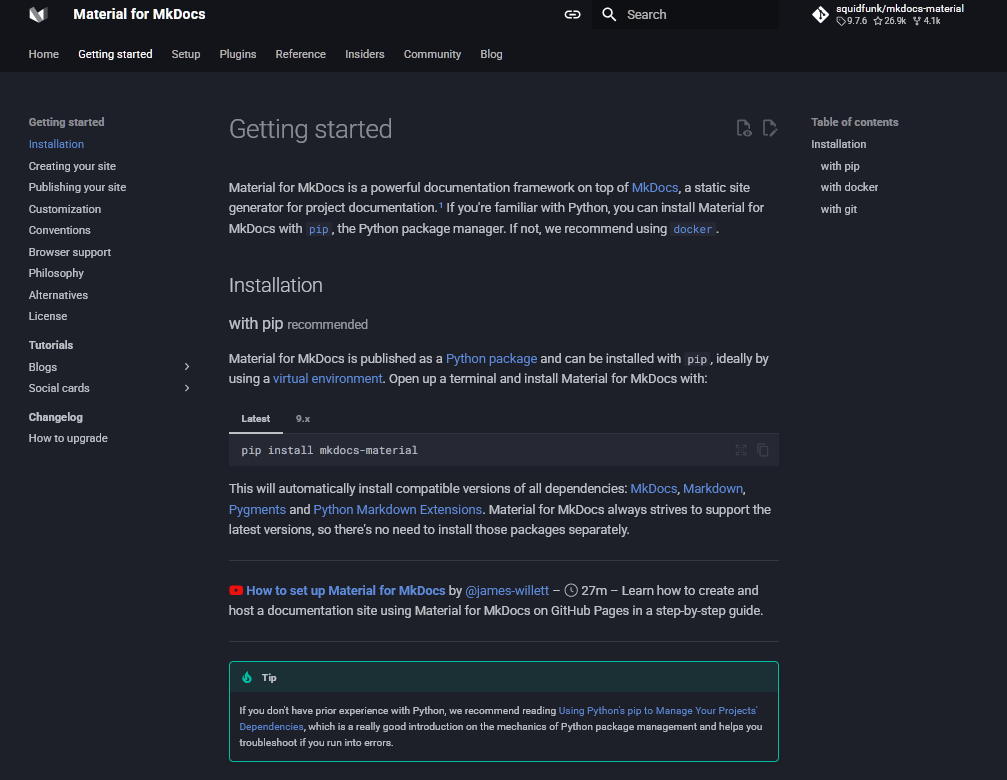Open the License page

click(x=48, y=316)
